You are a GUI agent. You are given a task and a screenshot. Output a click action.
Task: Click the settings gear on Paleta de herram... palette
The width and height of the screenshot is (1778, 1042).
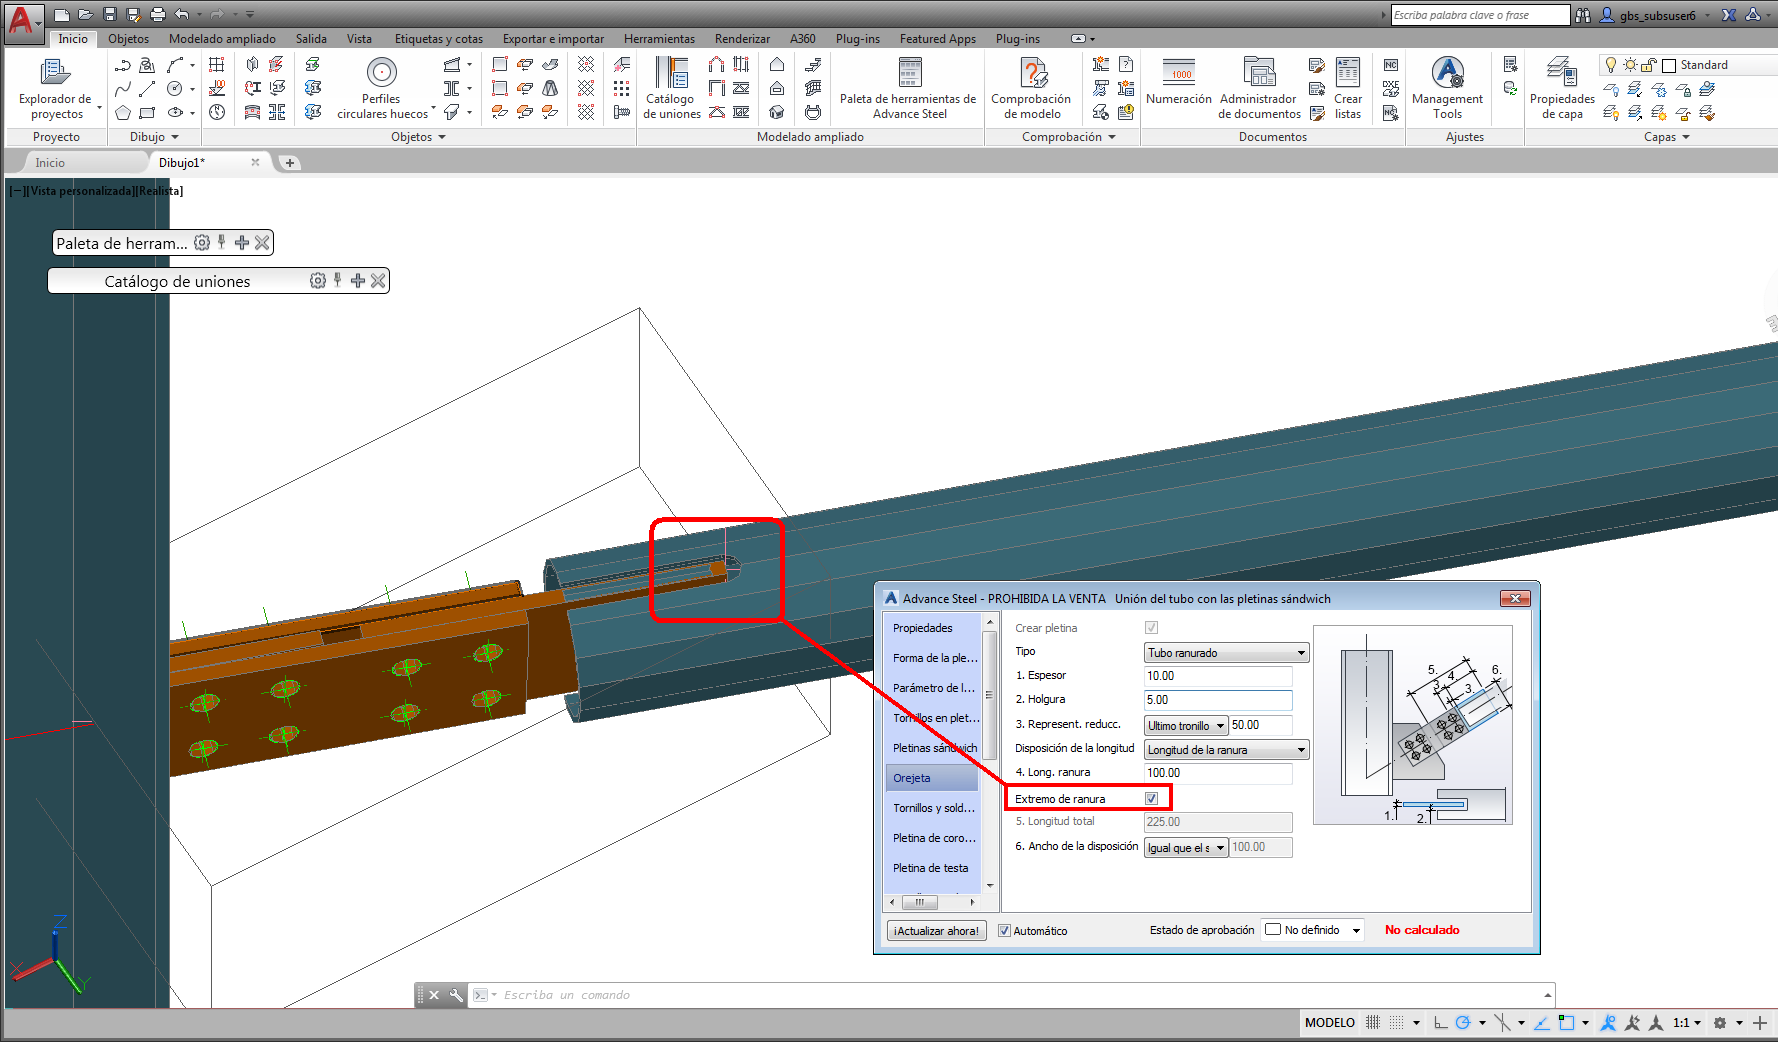(202, 243)
